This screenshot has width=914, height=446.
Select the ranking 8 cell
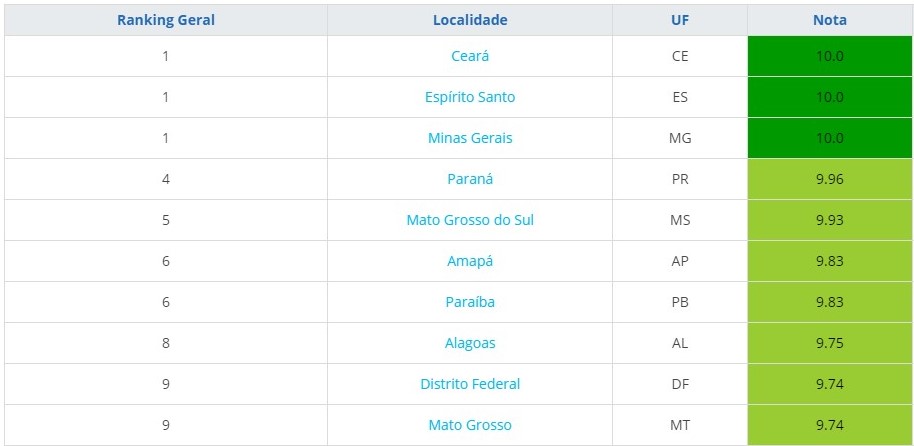pos(166,343)
